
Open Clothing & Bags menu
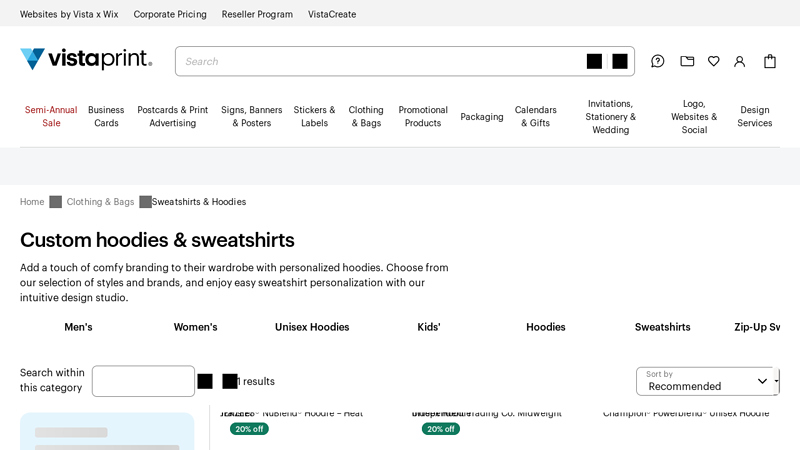tap(366, 116)
